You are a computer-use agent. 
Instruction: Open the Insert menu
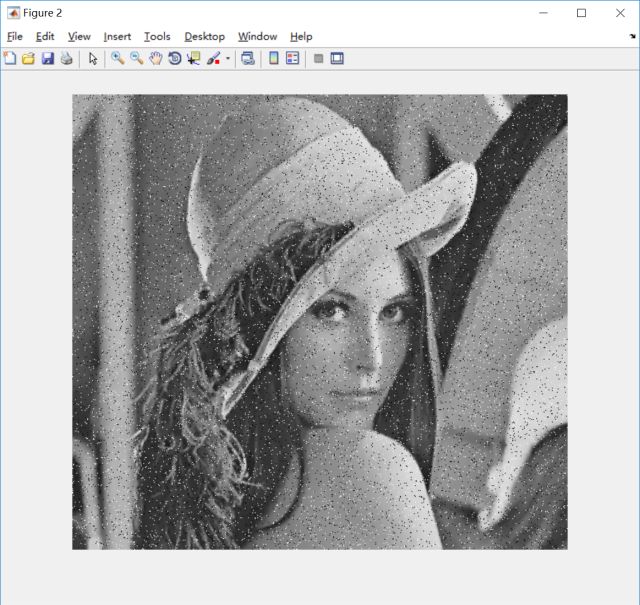tap(117, 36)
